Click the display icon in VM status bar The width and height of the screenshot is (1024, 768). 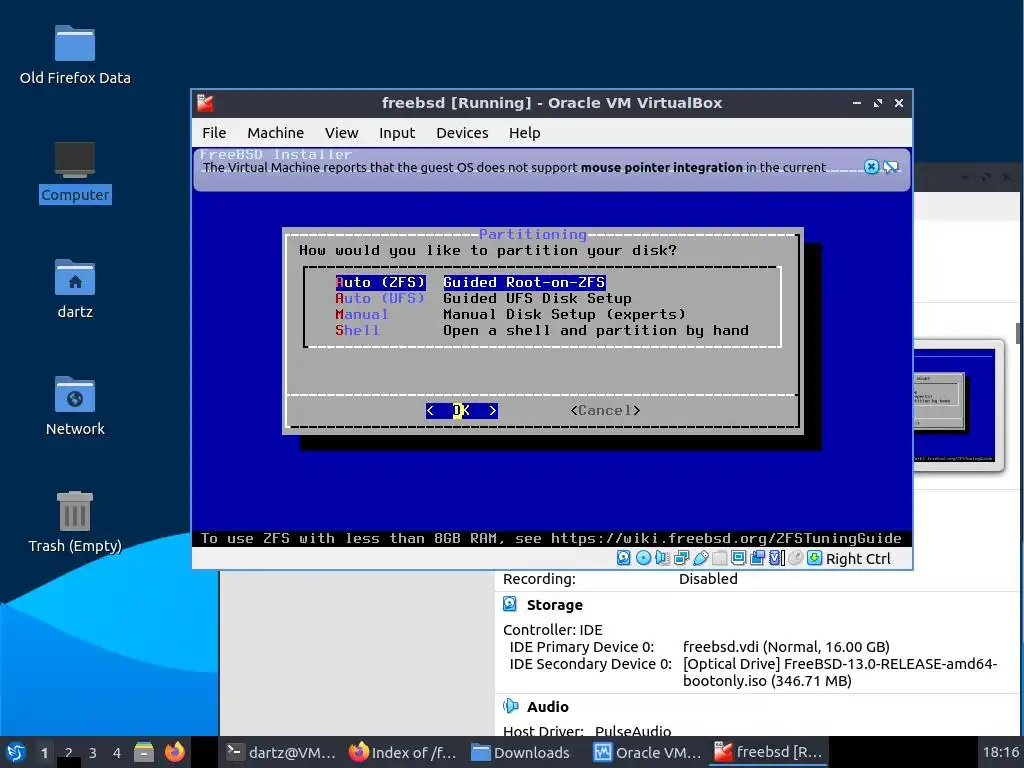pyautogui.click(x=739, y=558)
